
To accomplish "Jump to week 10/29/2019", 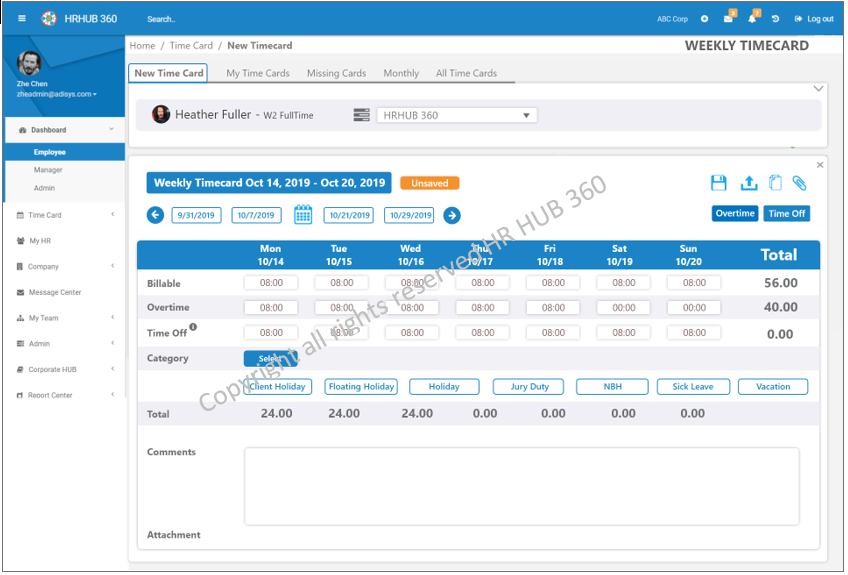I will [409, 215].
